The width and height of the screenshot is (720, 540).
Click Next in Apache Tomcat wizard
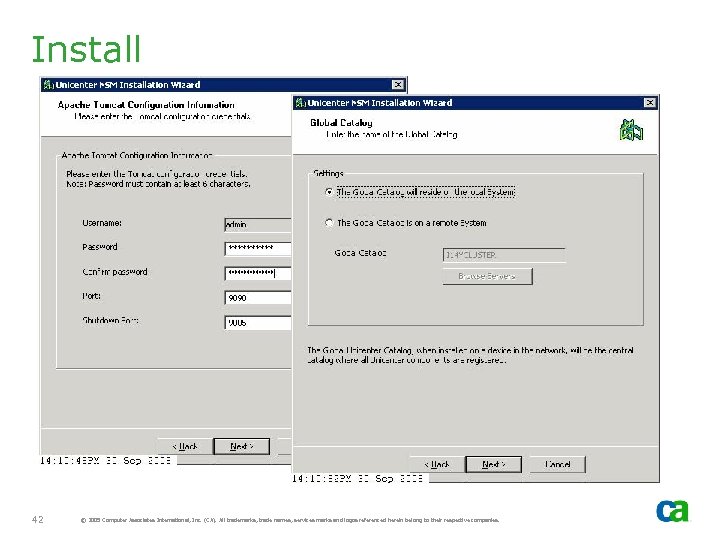[x=242, y=446]
